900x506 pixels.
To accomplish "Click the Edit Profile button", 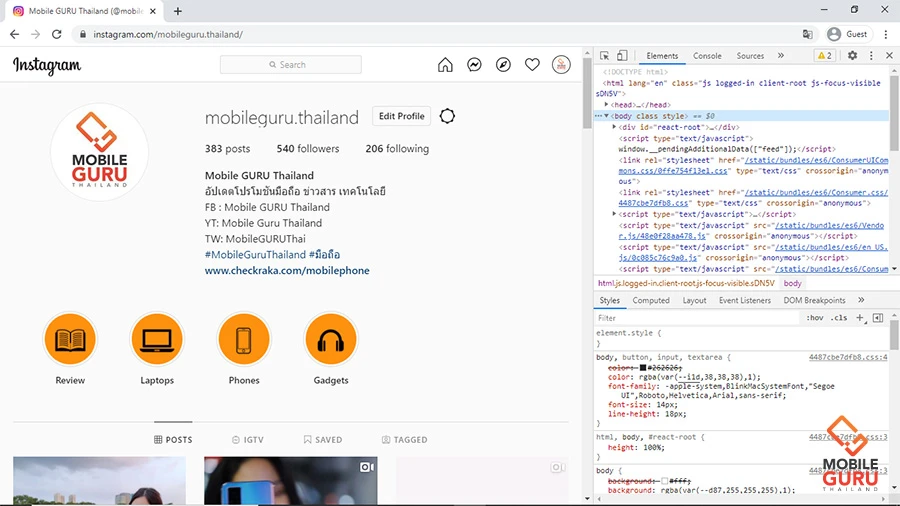I will (x=401, y=116).
